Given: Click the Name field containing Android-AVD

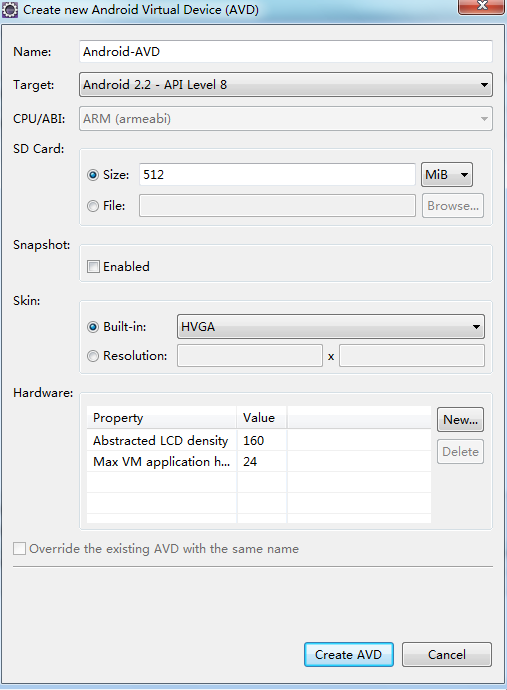Looking at the screenshot, I should 286,51.
